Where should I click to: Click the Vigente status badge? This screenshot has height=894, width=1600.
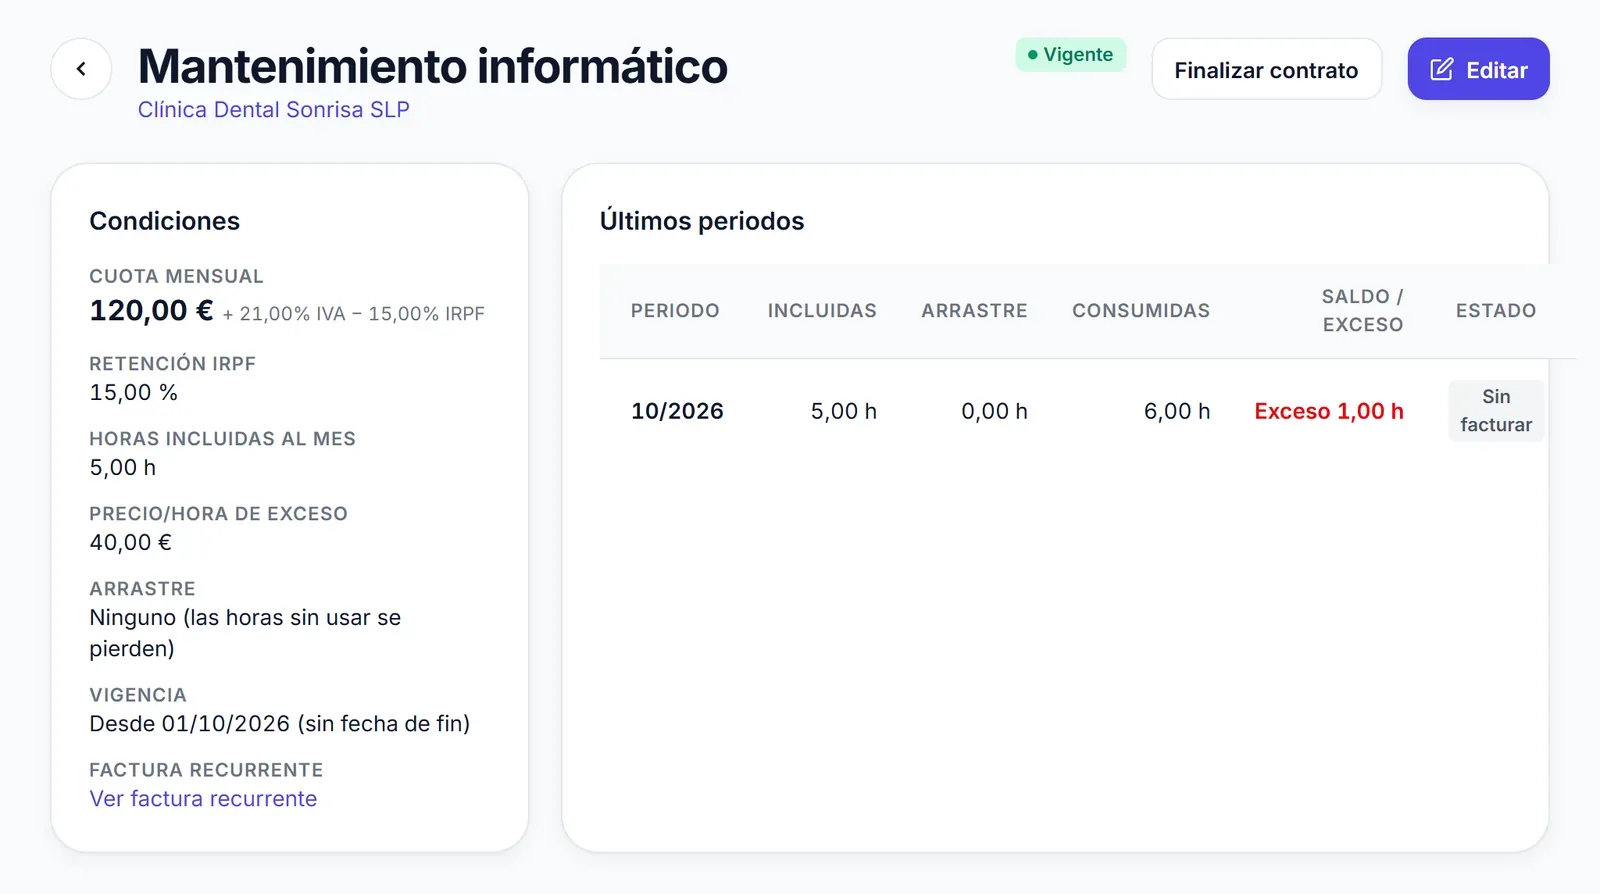click(1070, 55)
